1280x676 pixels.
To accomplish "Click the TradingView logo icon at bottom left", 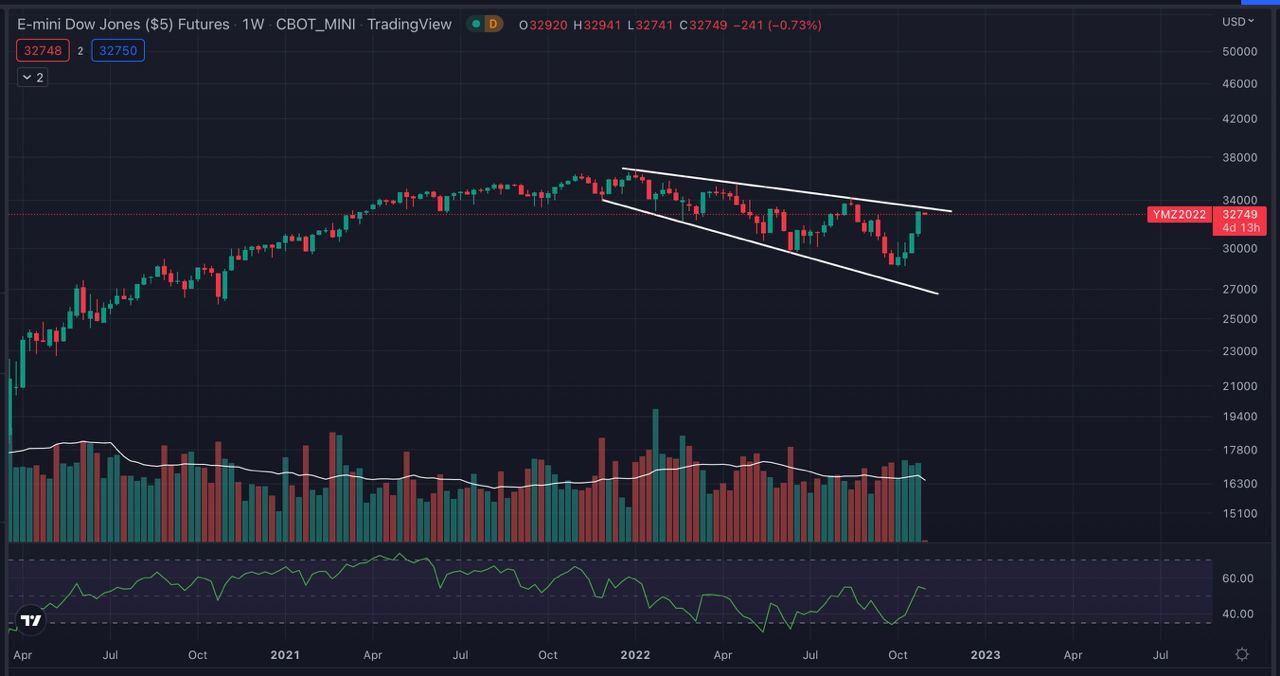I will 32,620.
